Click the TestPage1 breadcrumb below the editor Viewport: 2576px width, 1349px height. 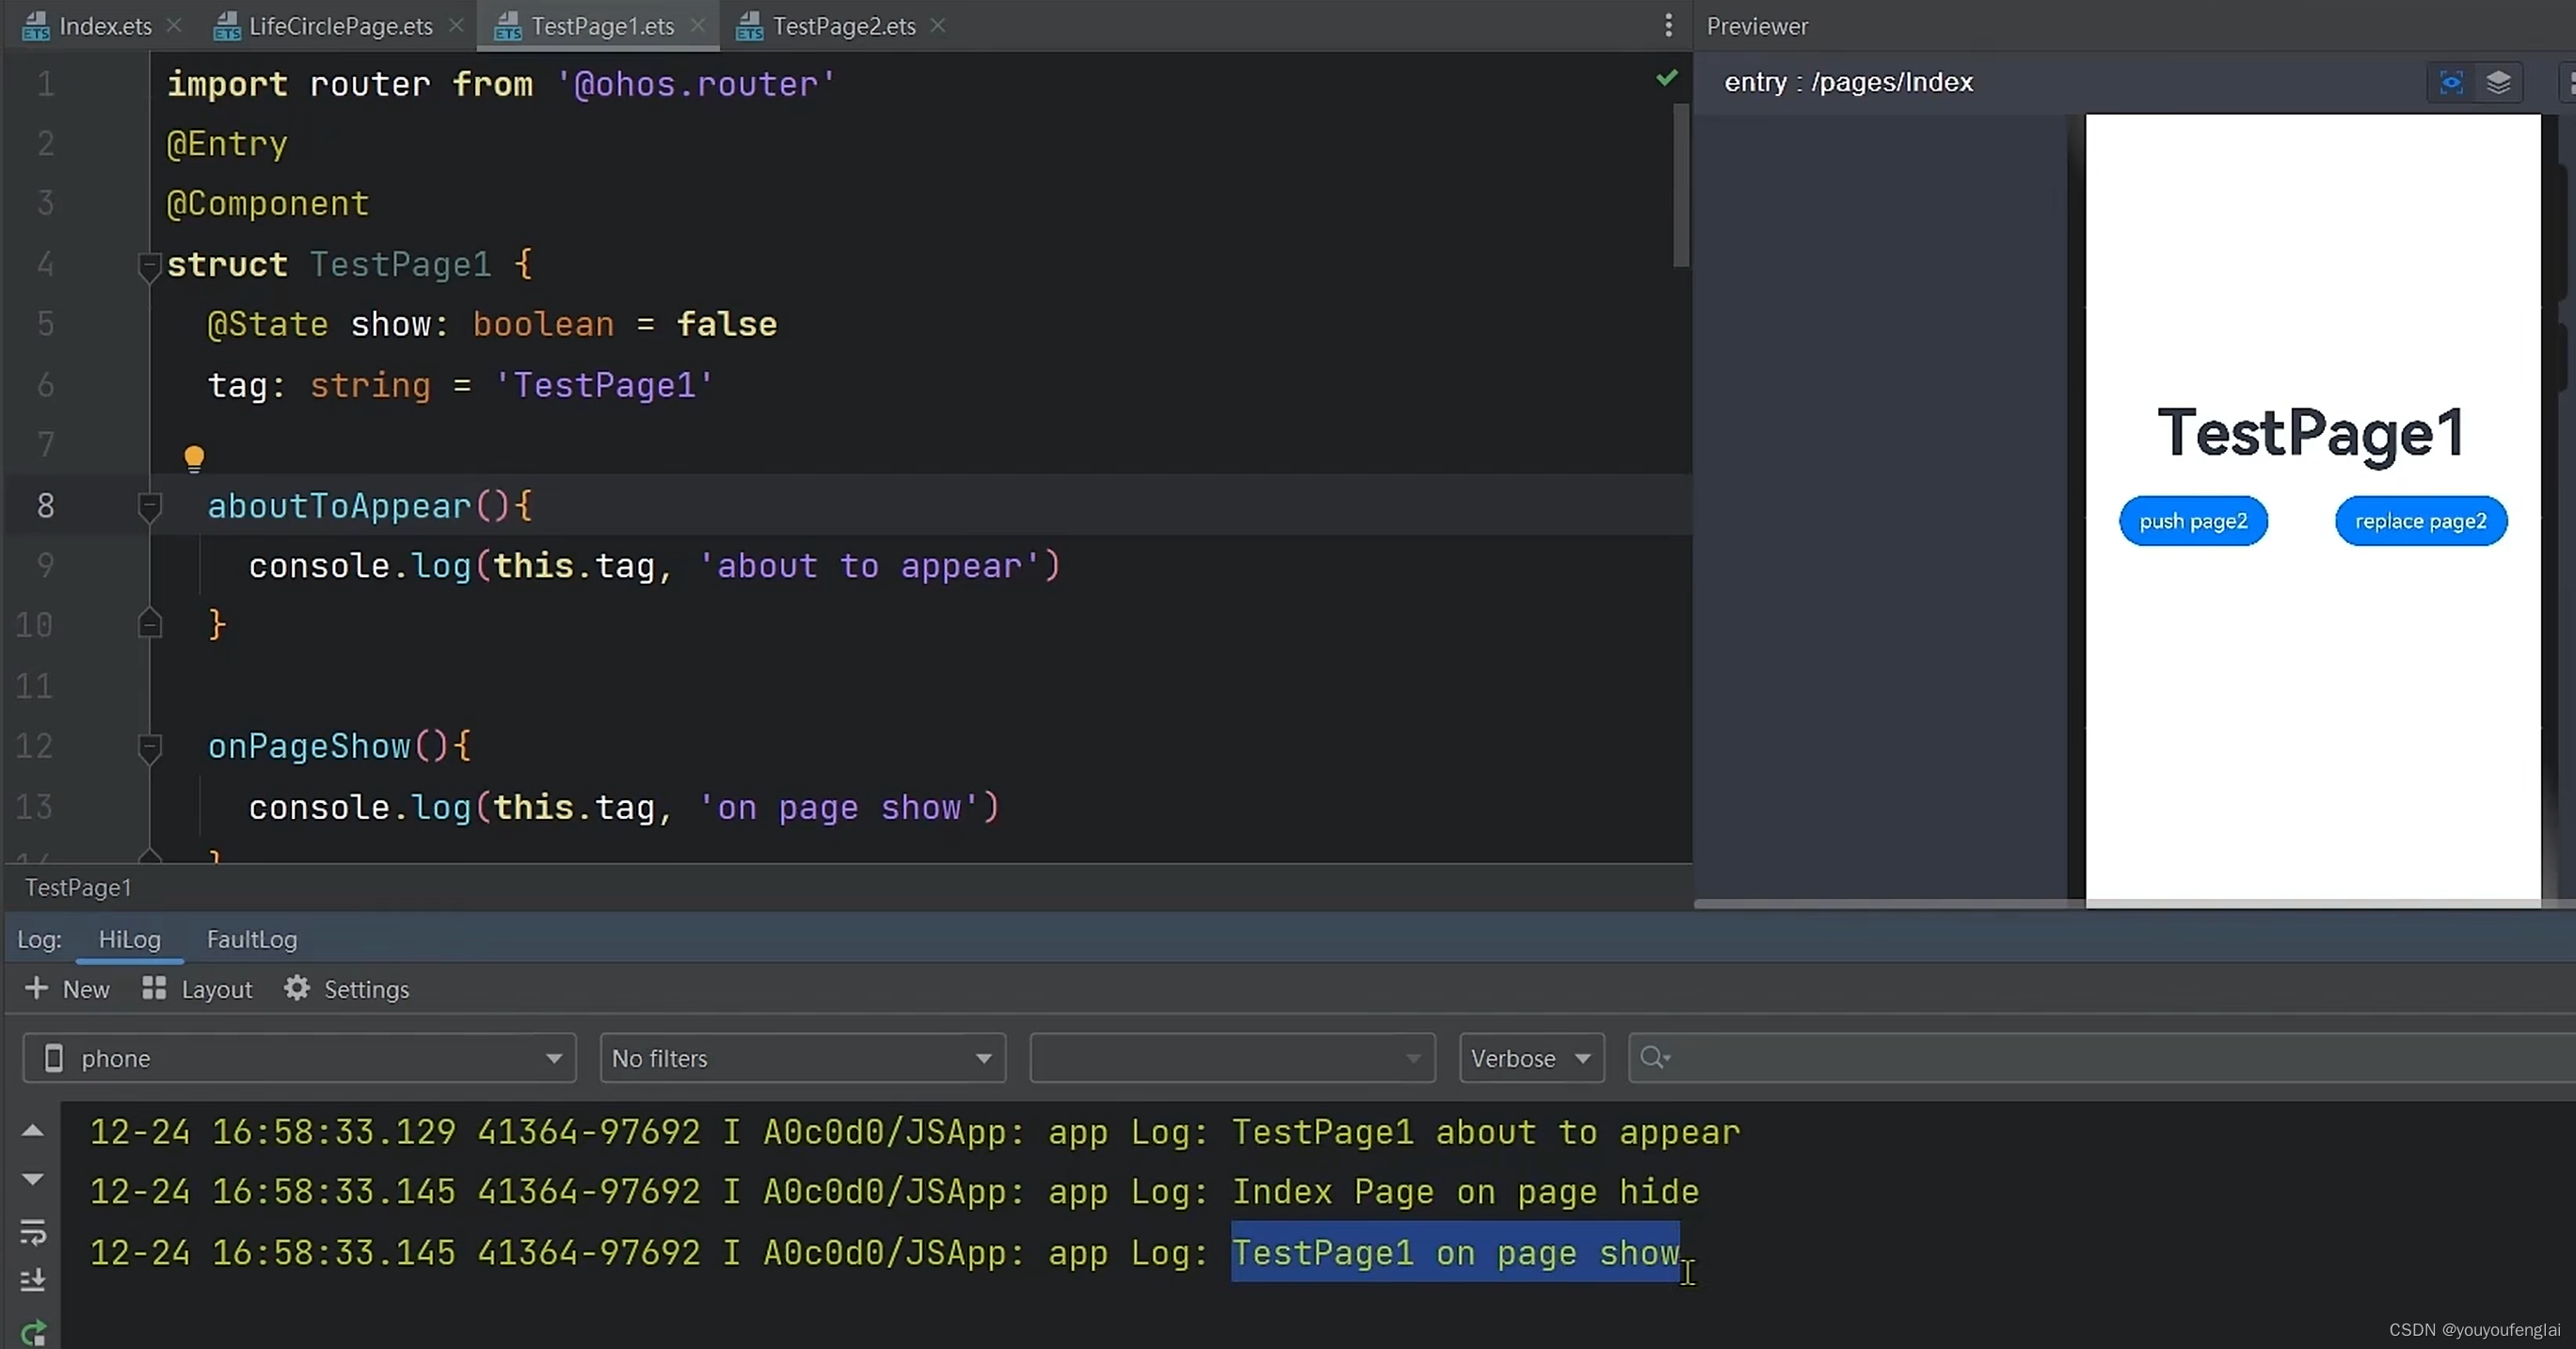point(78,887)
